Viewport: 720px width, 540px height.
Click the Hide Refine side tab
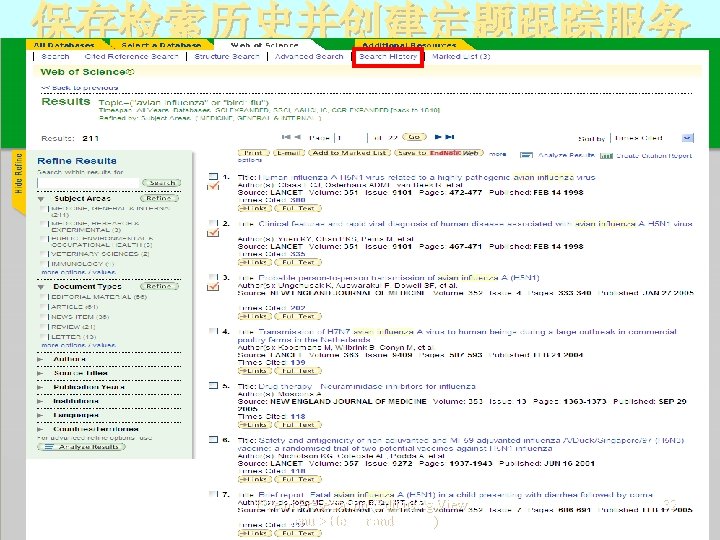(x=18, y=181)
